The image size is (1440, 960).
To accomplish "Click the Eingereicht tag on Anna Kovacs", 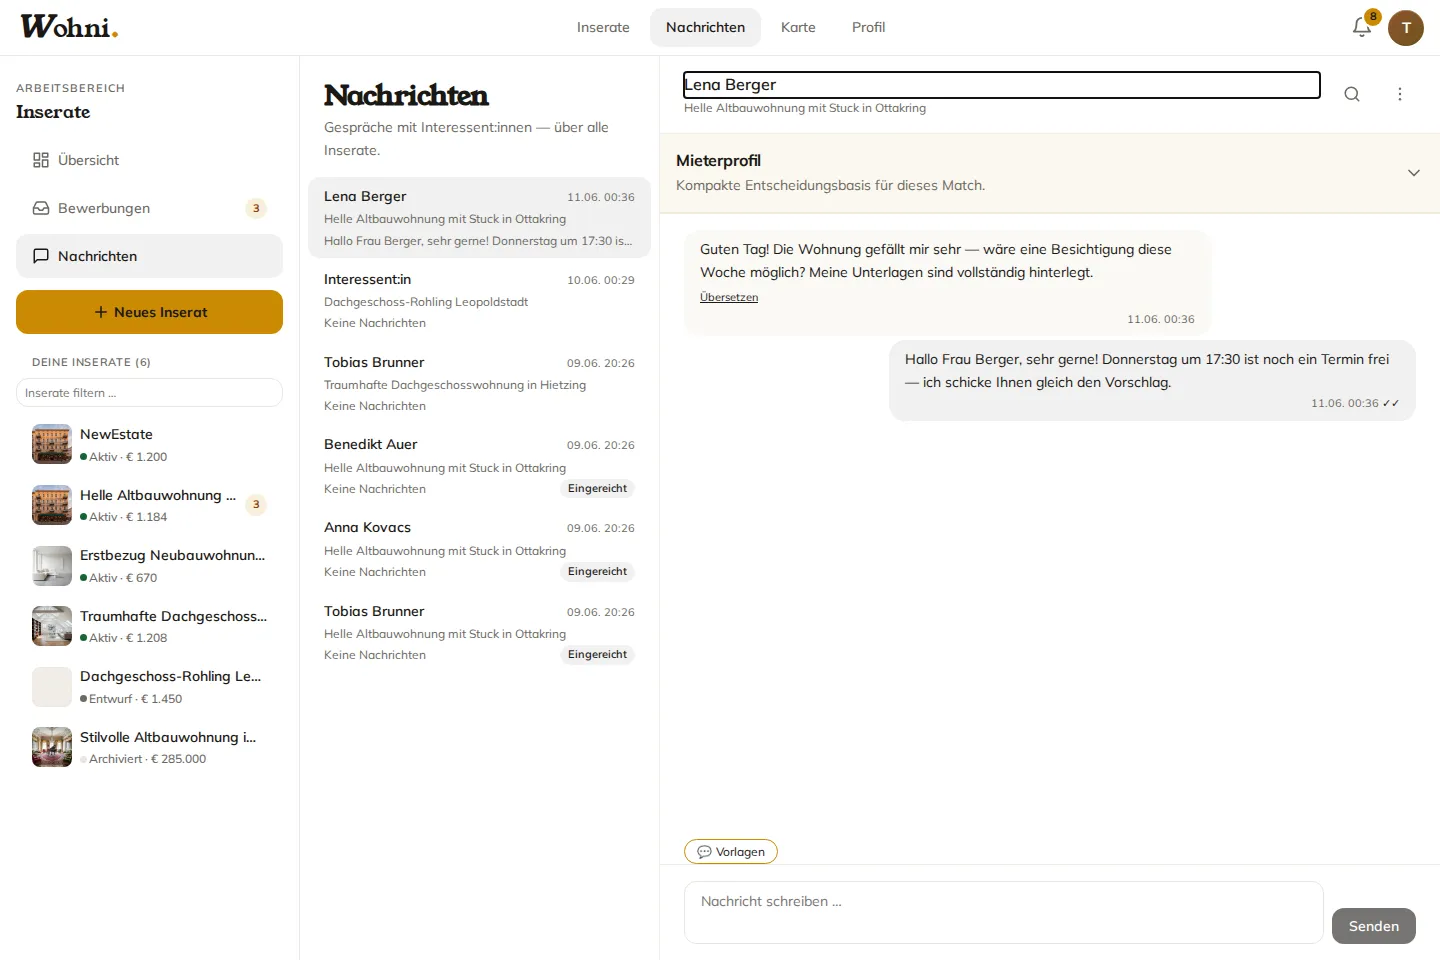I will click(x=597, y=572).
